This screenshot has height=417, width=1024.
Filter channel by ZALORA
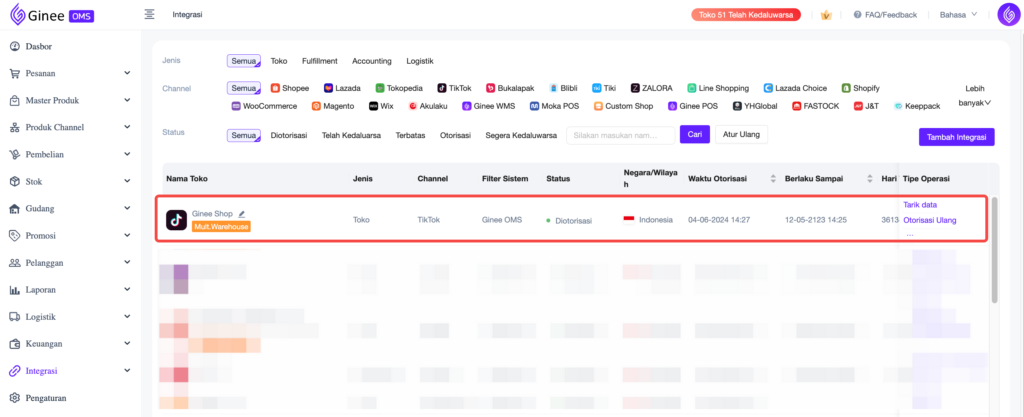[x=652, y=88]
